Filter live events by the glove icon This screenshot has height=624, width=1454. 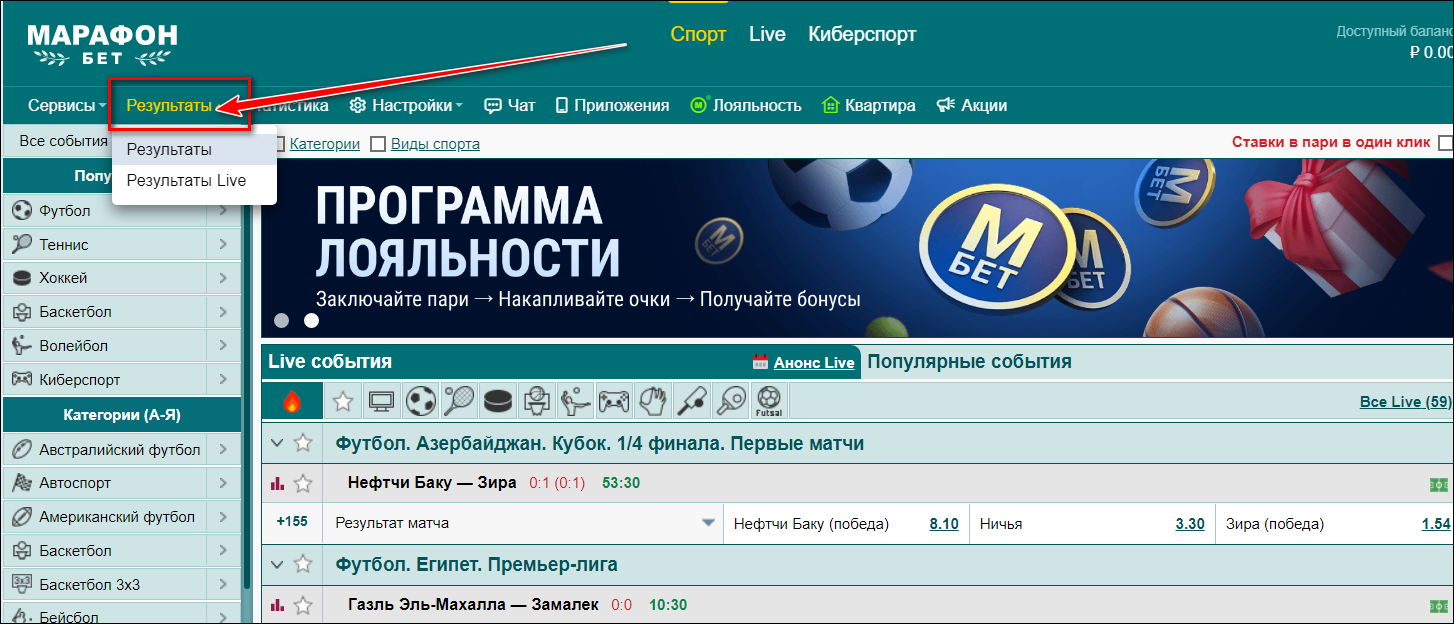[652, 401]
